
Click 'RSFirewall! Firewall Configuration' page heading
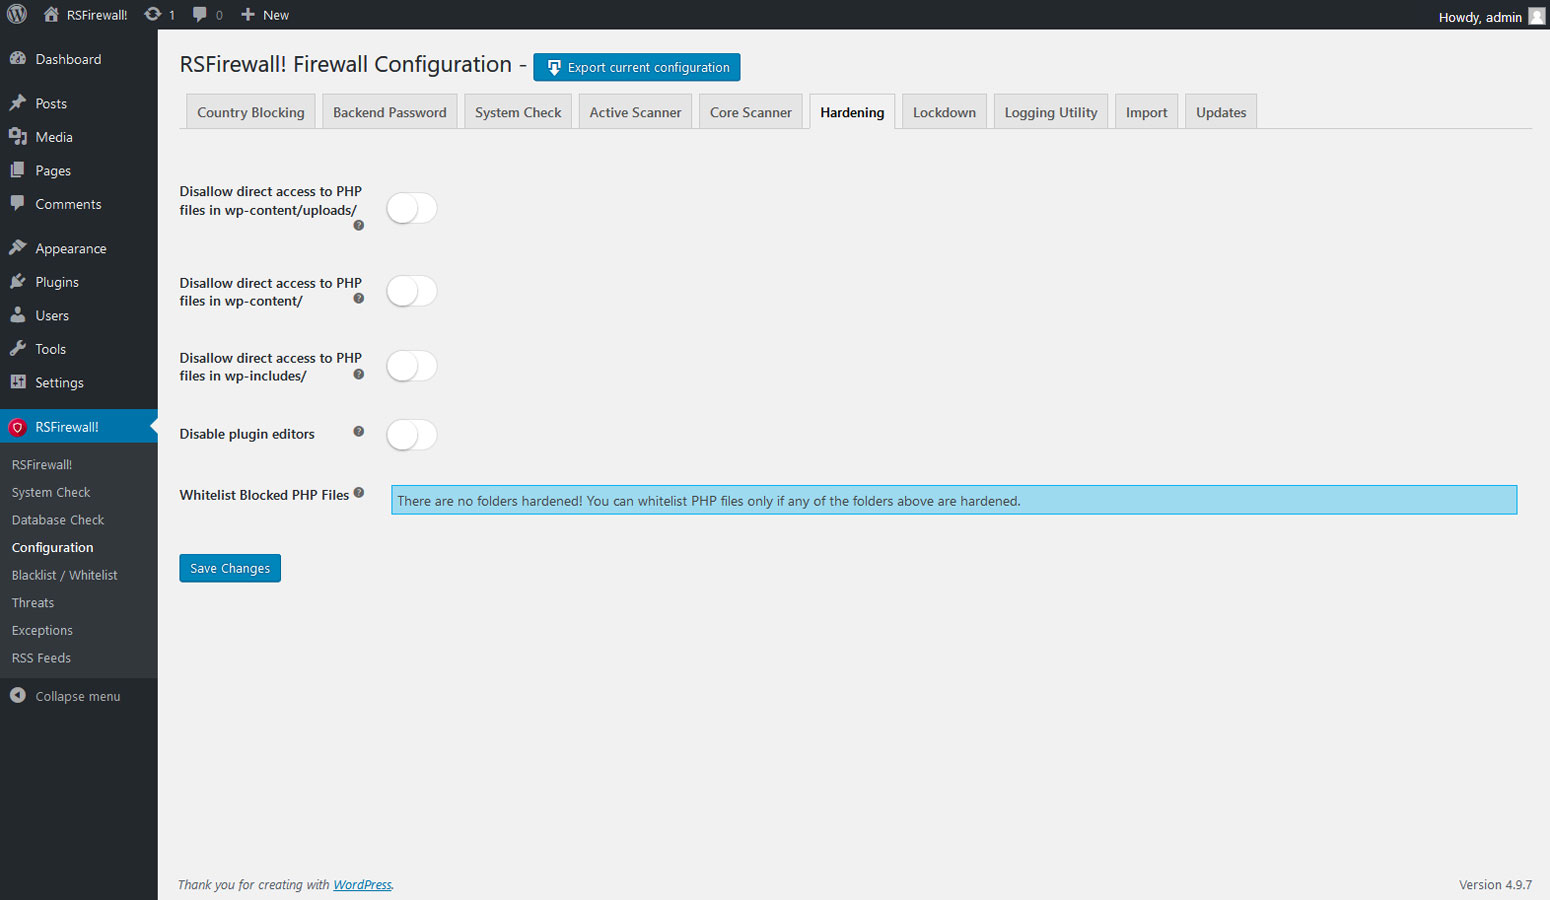[x=346, y=65]
